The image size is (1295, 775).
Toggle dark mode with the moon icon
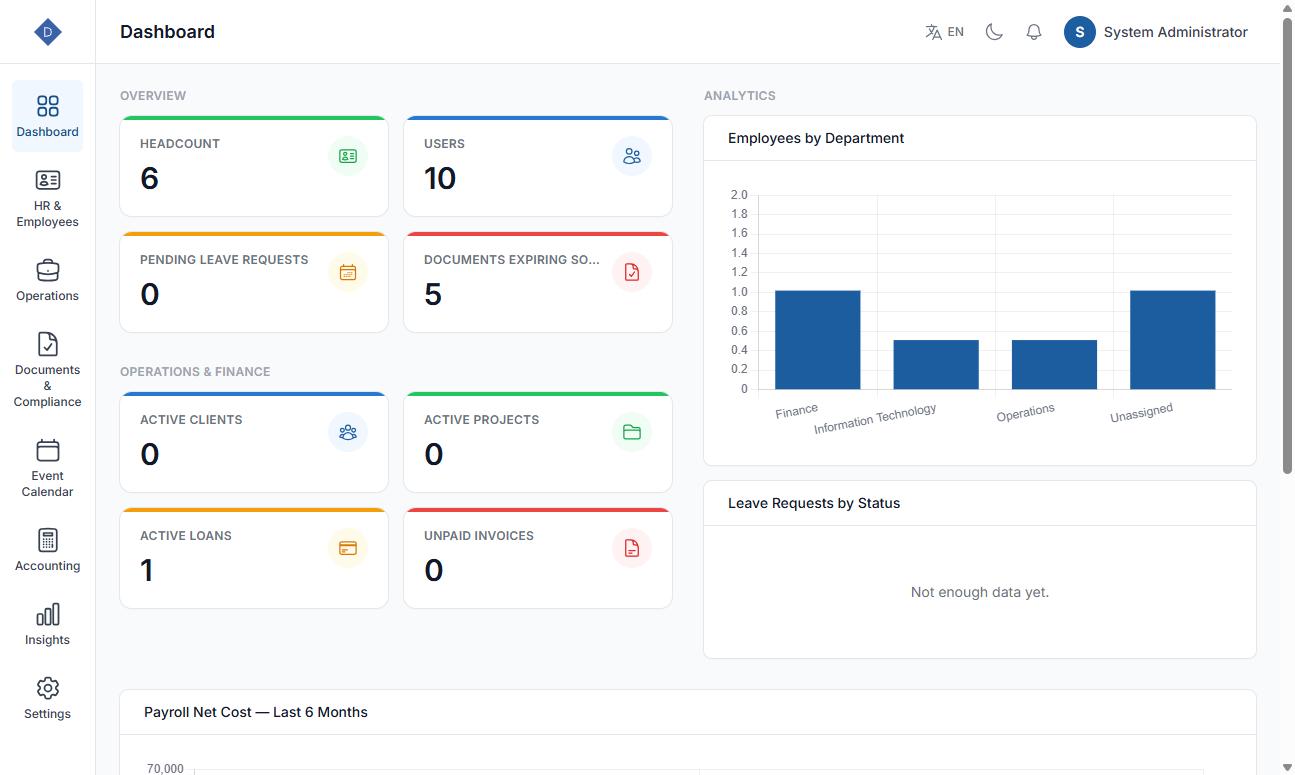pyautogui.click(x=994, y=32)
